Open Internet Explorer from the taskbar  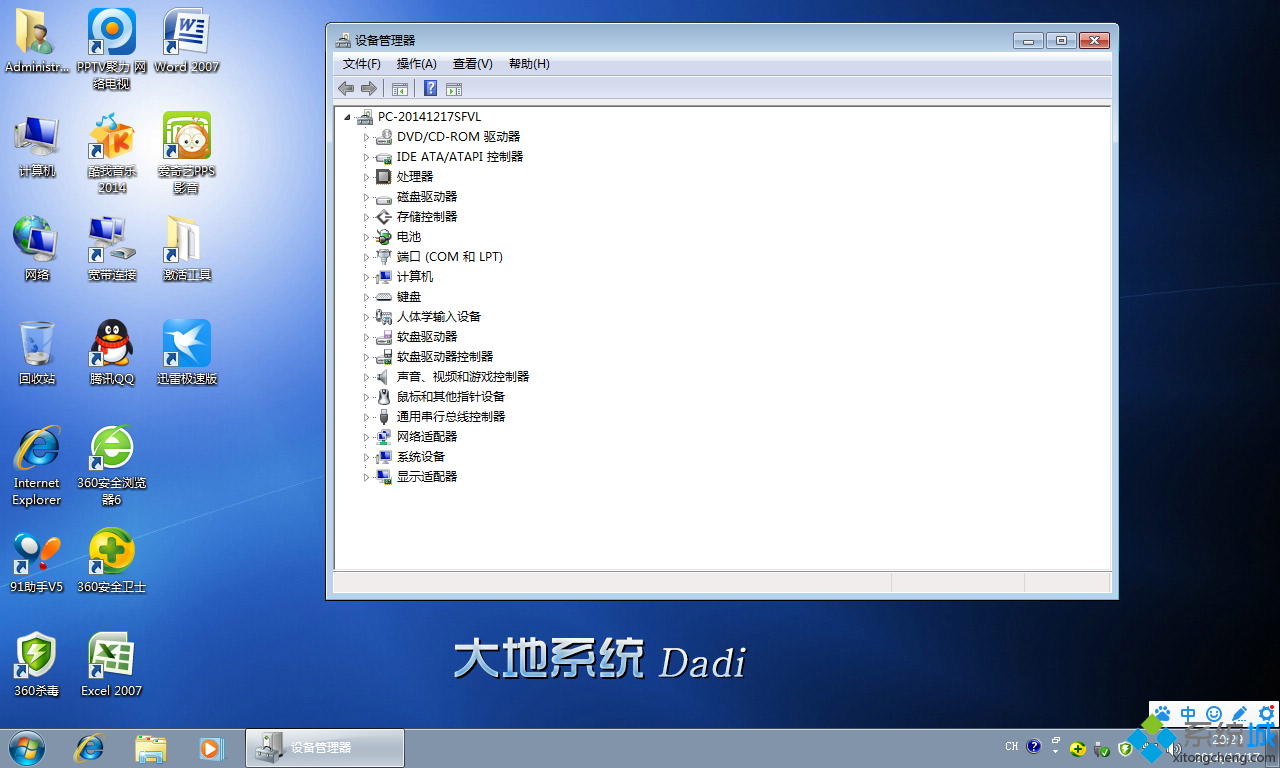tap(90, 748)
